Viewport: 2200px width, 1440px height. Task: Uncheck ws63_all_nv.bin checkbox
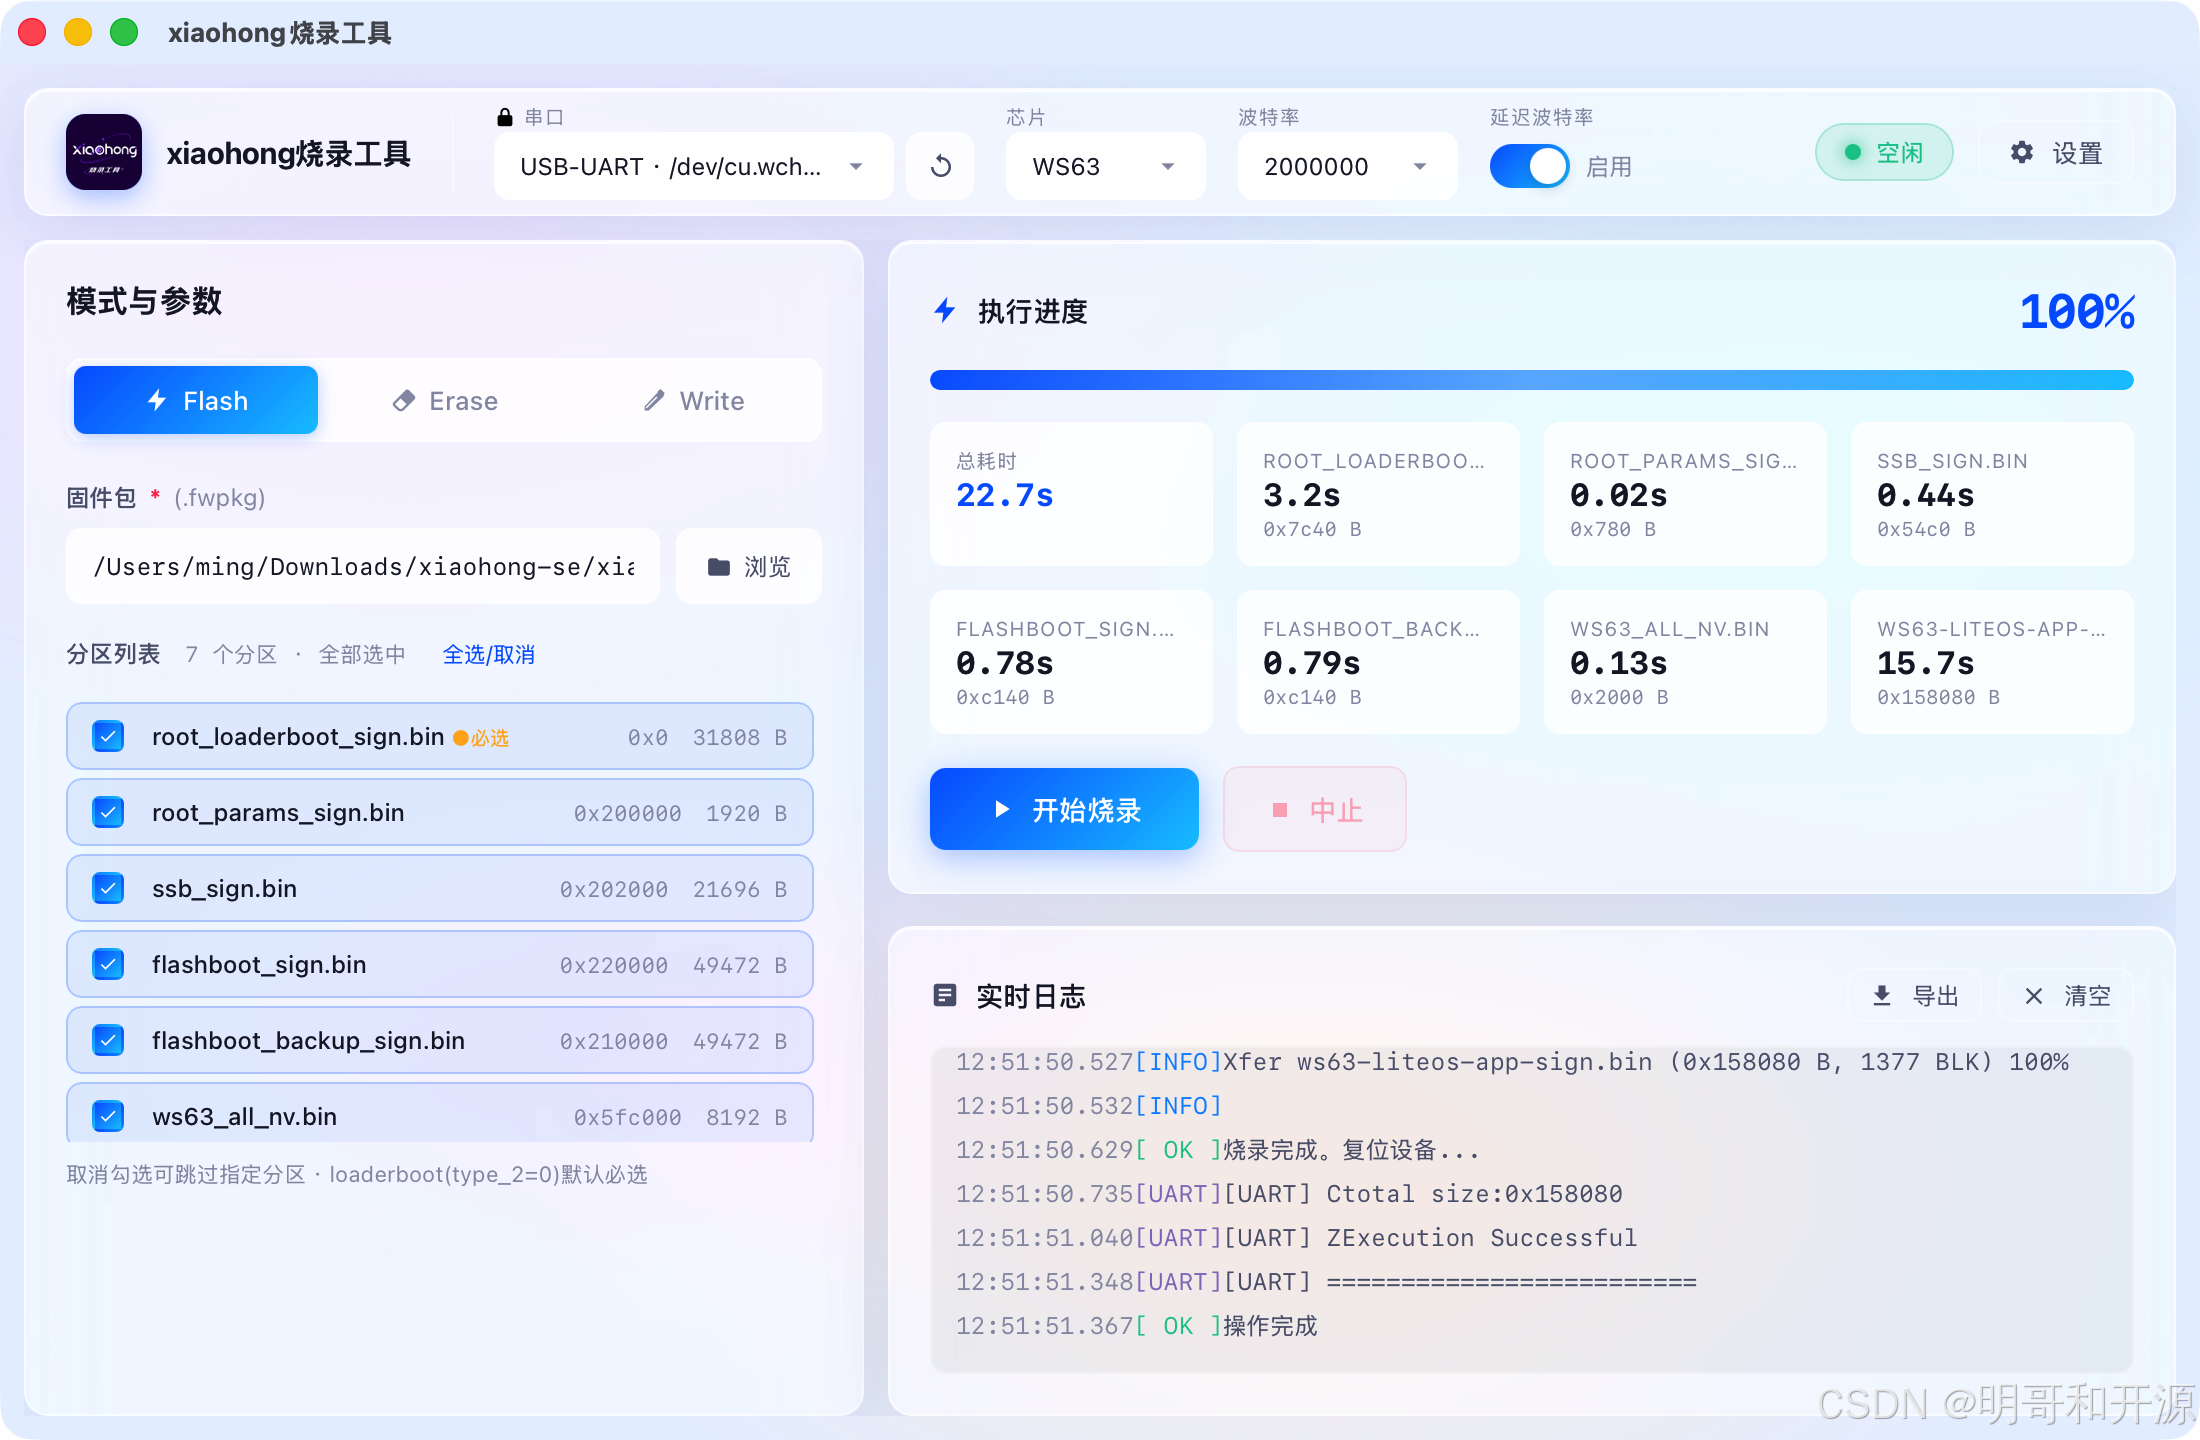(x=108, y=1116)
